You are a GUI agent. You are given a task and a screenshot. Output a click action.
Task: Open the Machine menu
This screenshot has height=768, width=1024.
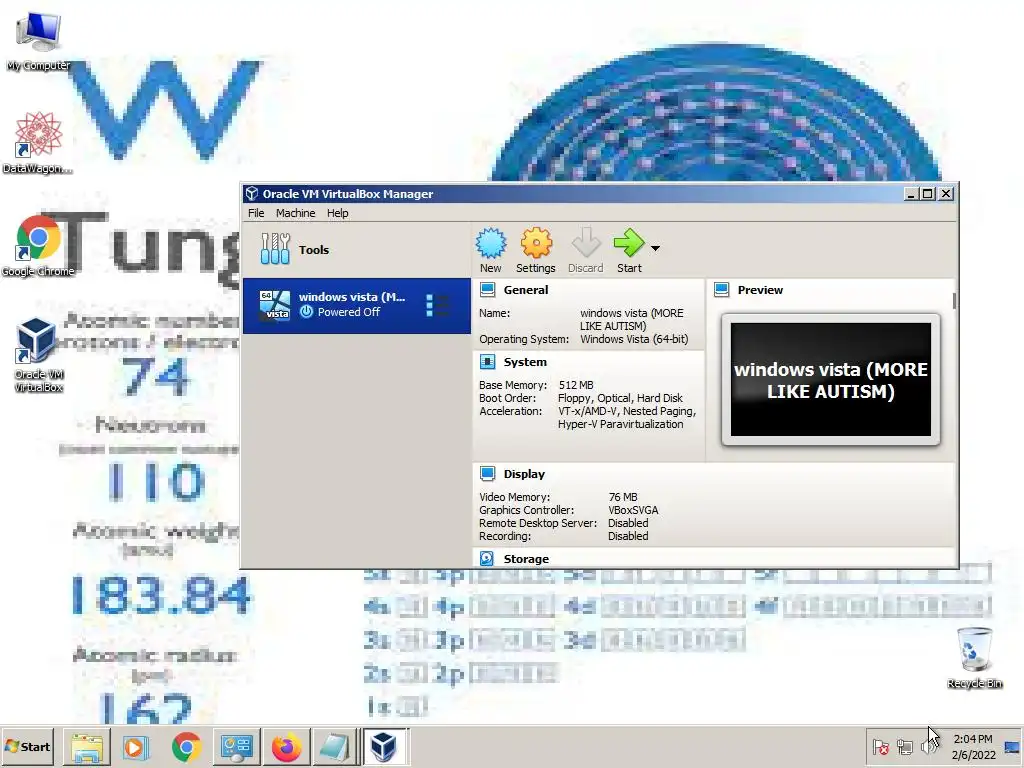point(295,213)
